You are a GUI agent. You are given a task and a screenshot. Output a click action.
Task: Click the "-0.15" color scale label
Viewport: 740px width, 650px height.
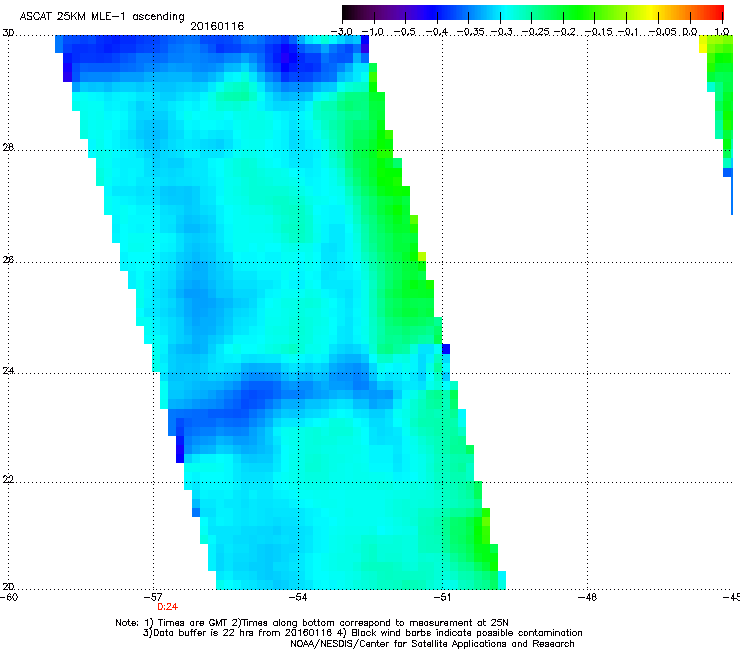click(x=598, y=32)
